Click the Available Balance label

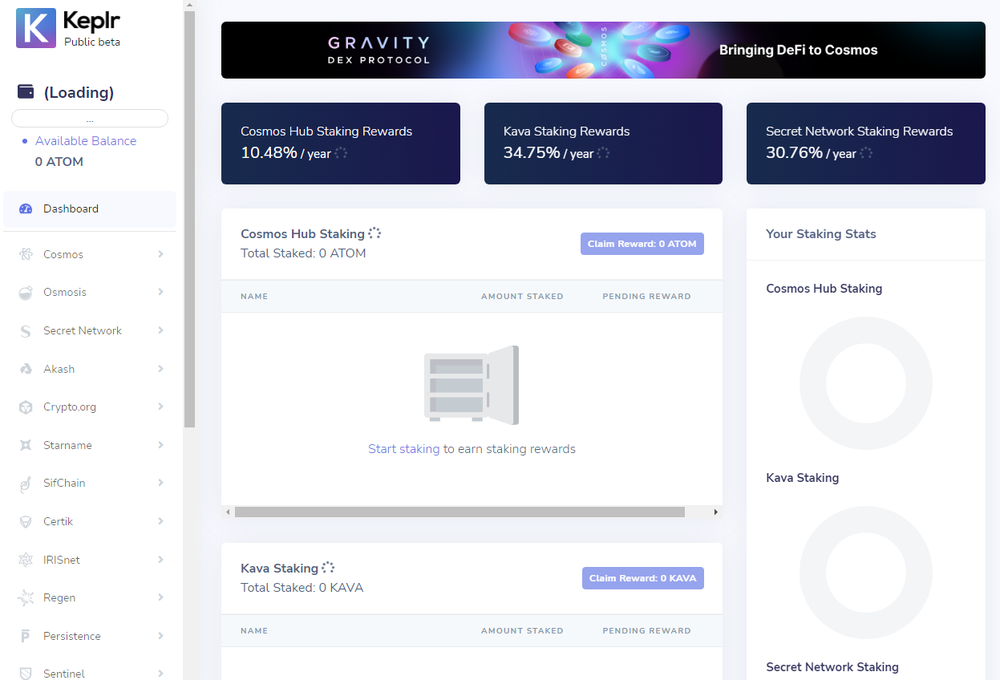tap(85, 141)
